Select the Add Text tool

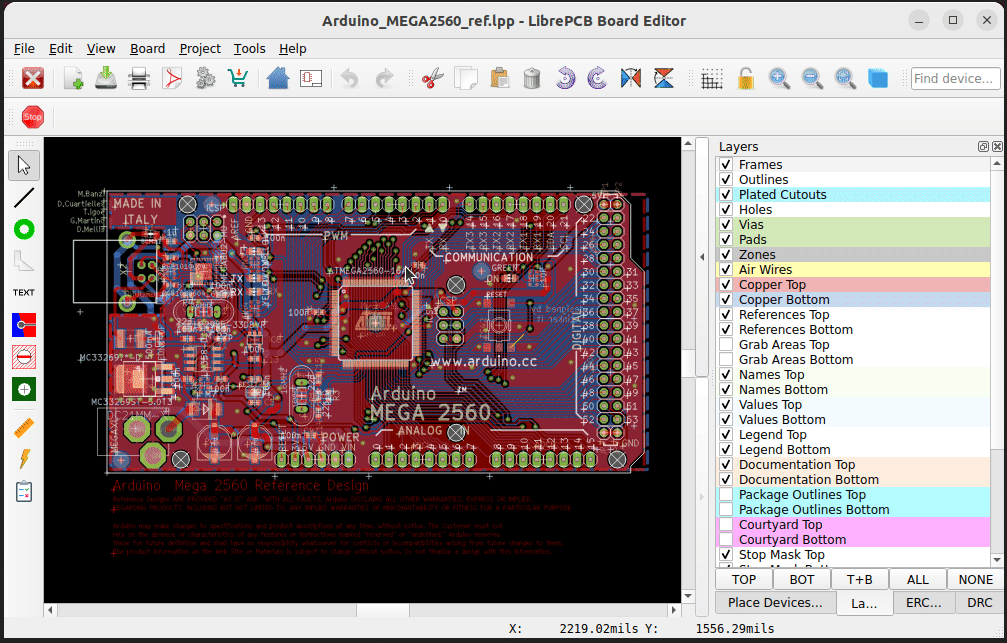tap(23, 292)
